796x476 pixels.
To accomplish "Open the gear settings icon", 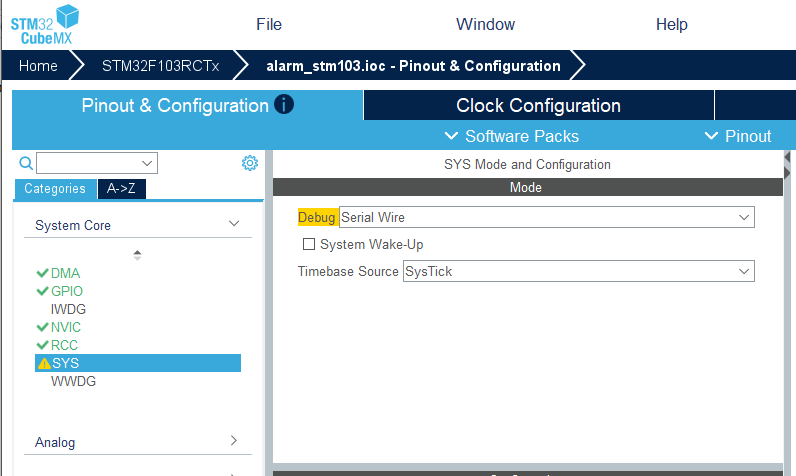I will click(x=250, y=163).
